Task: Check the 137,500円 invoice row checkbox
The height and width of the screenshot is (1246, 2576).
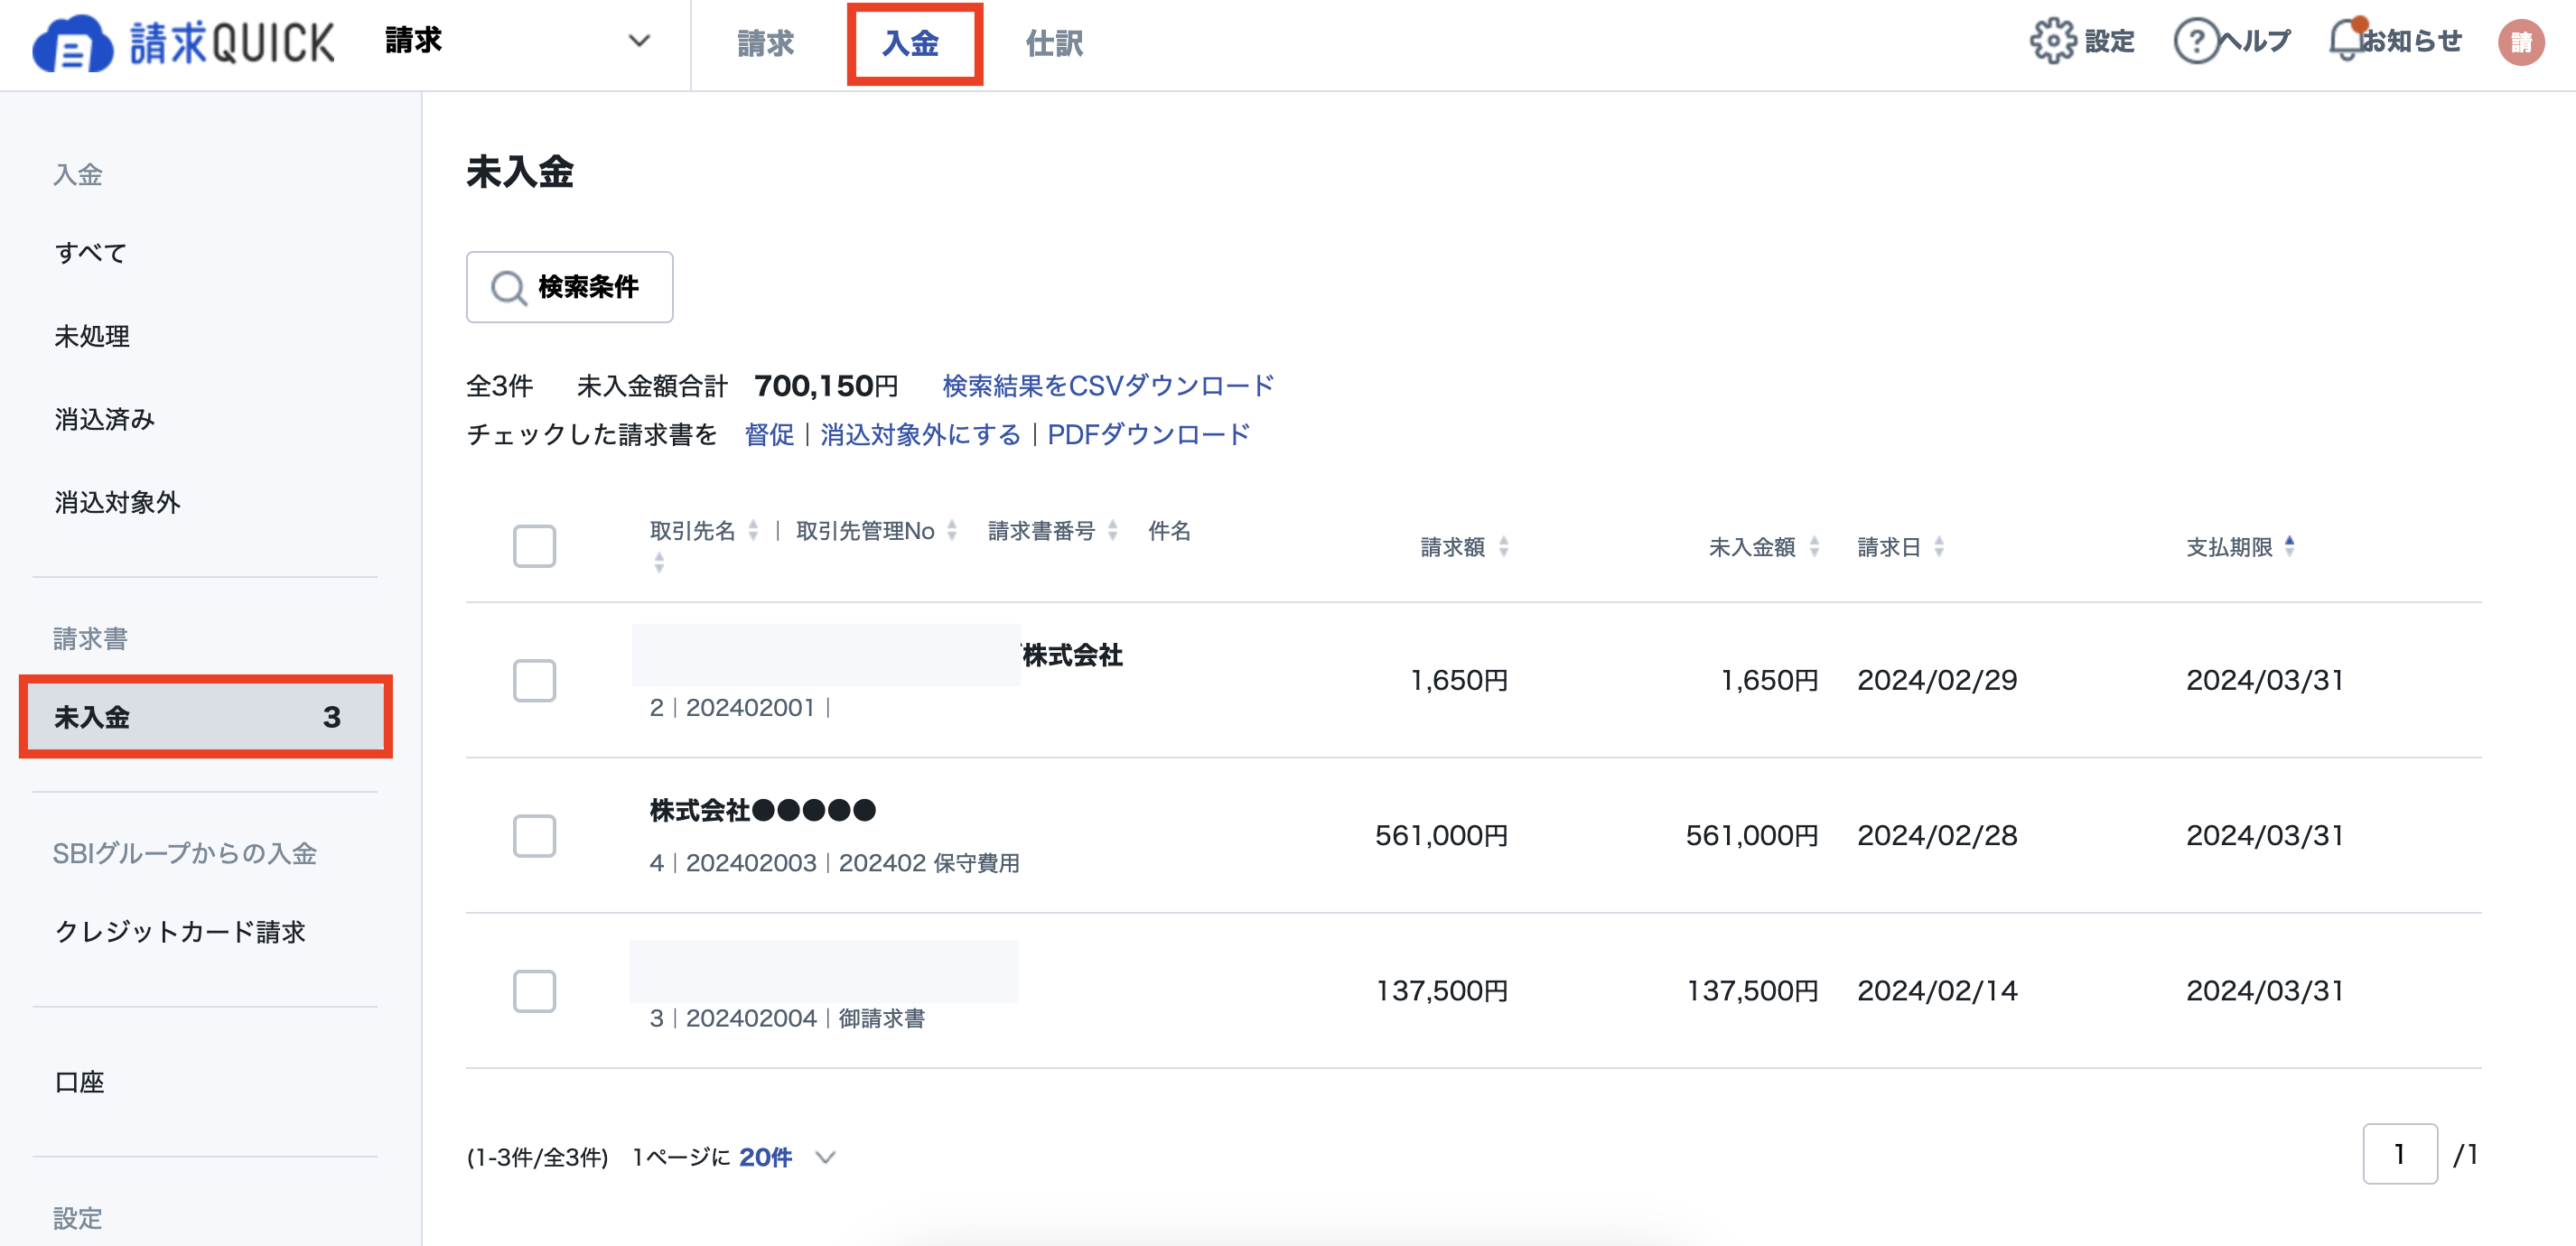Action: pyautogui.click(x=536, y=991)
